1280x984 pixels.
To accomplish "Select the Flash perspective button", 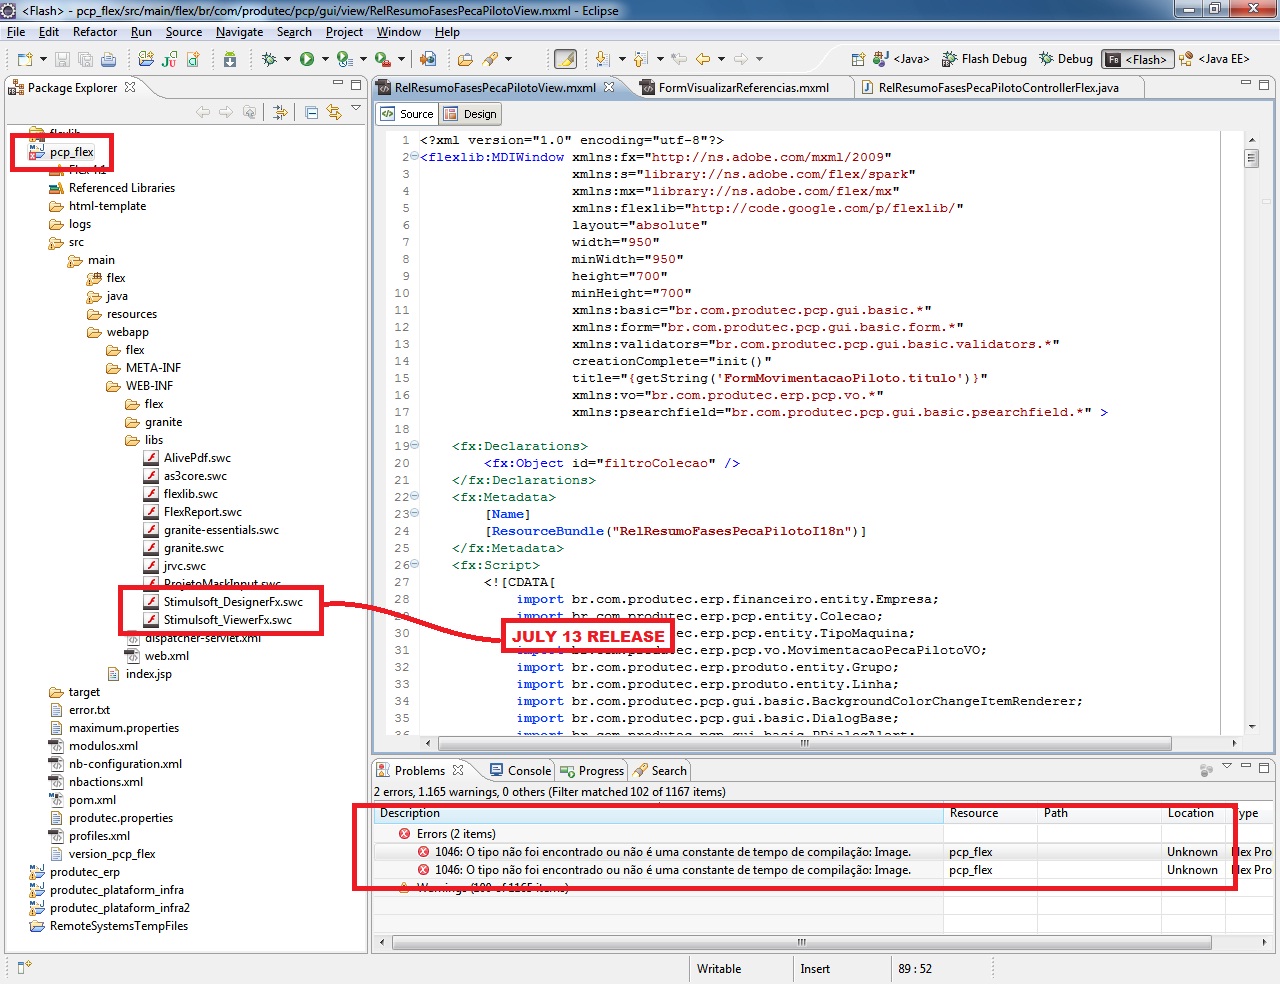I will click(x=1137, y=59).
